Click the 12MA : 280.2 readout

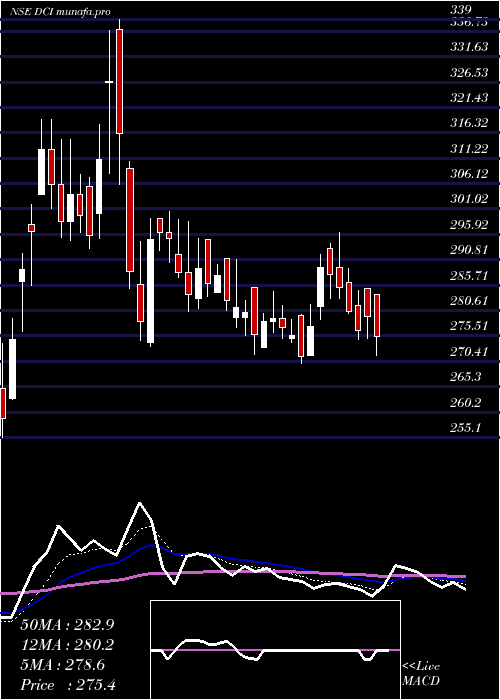coord(67,645)
